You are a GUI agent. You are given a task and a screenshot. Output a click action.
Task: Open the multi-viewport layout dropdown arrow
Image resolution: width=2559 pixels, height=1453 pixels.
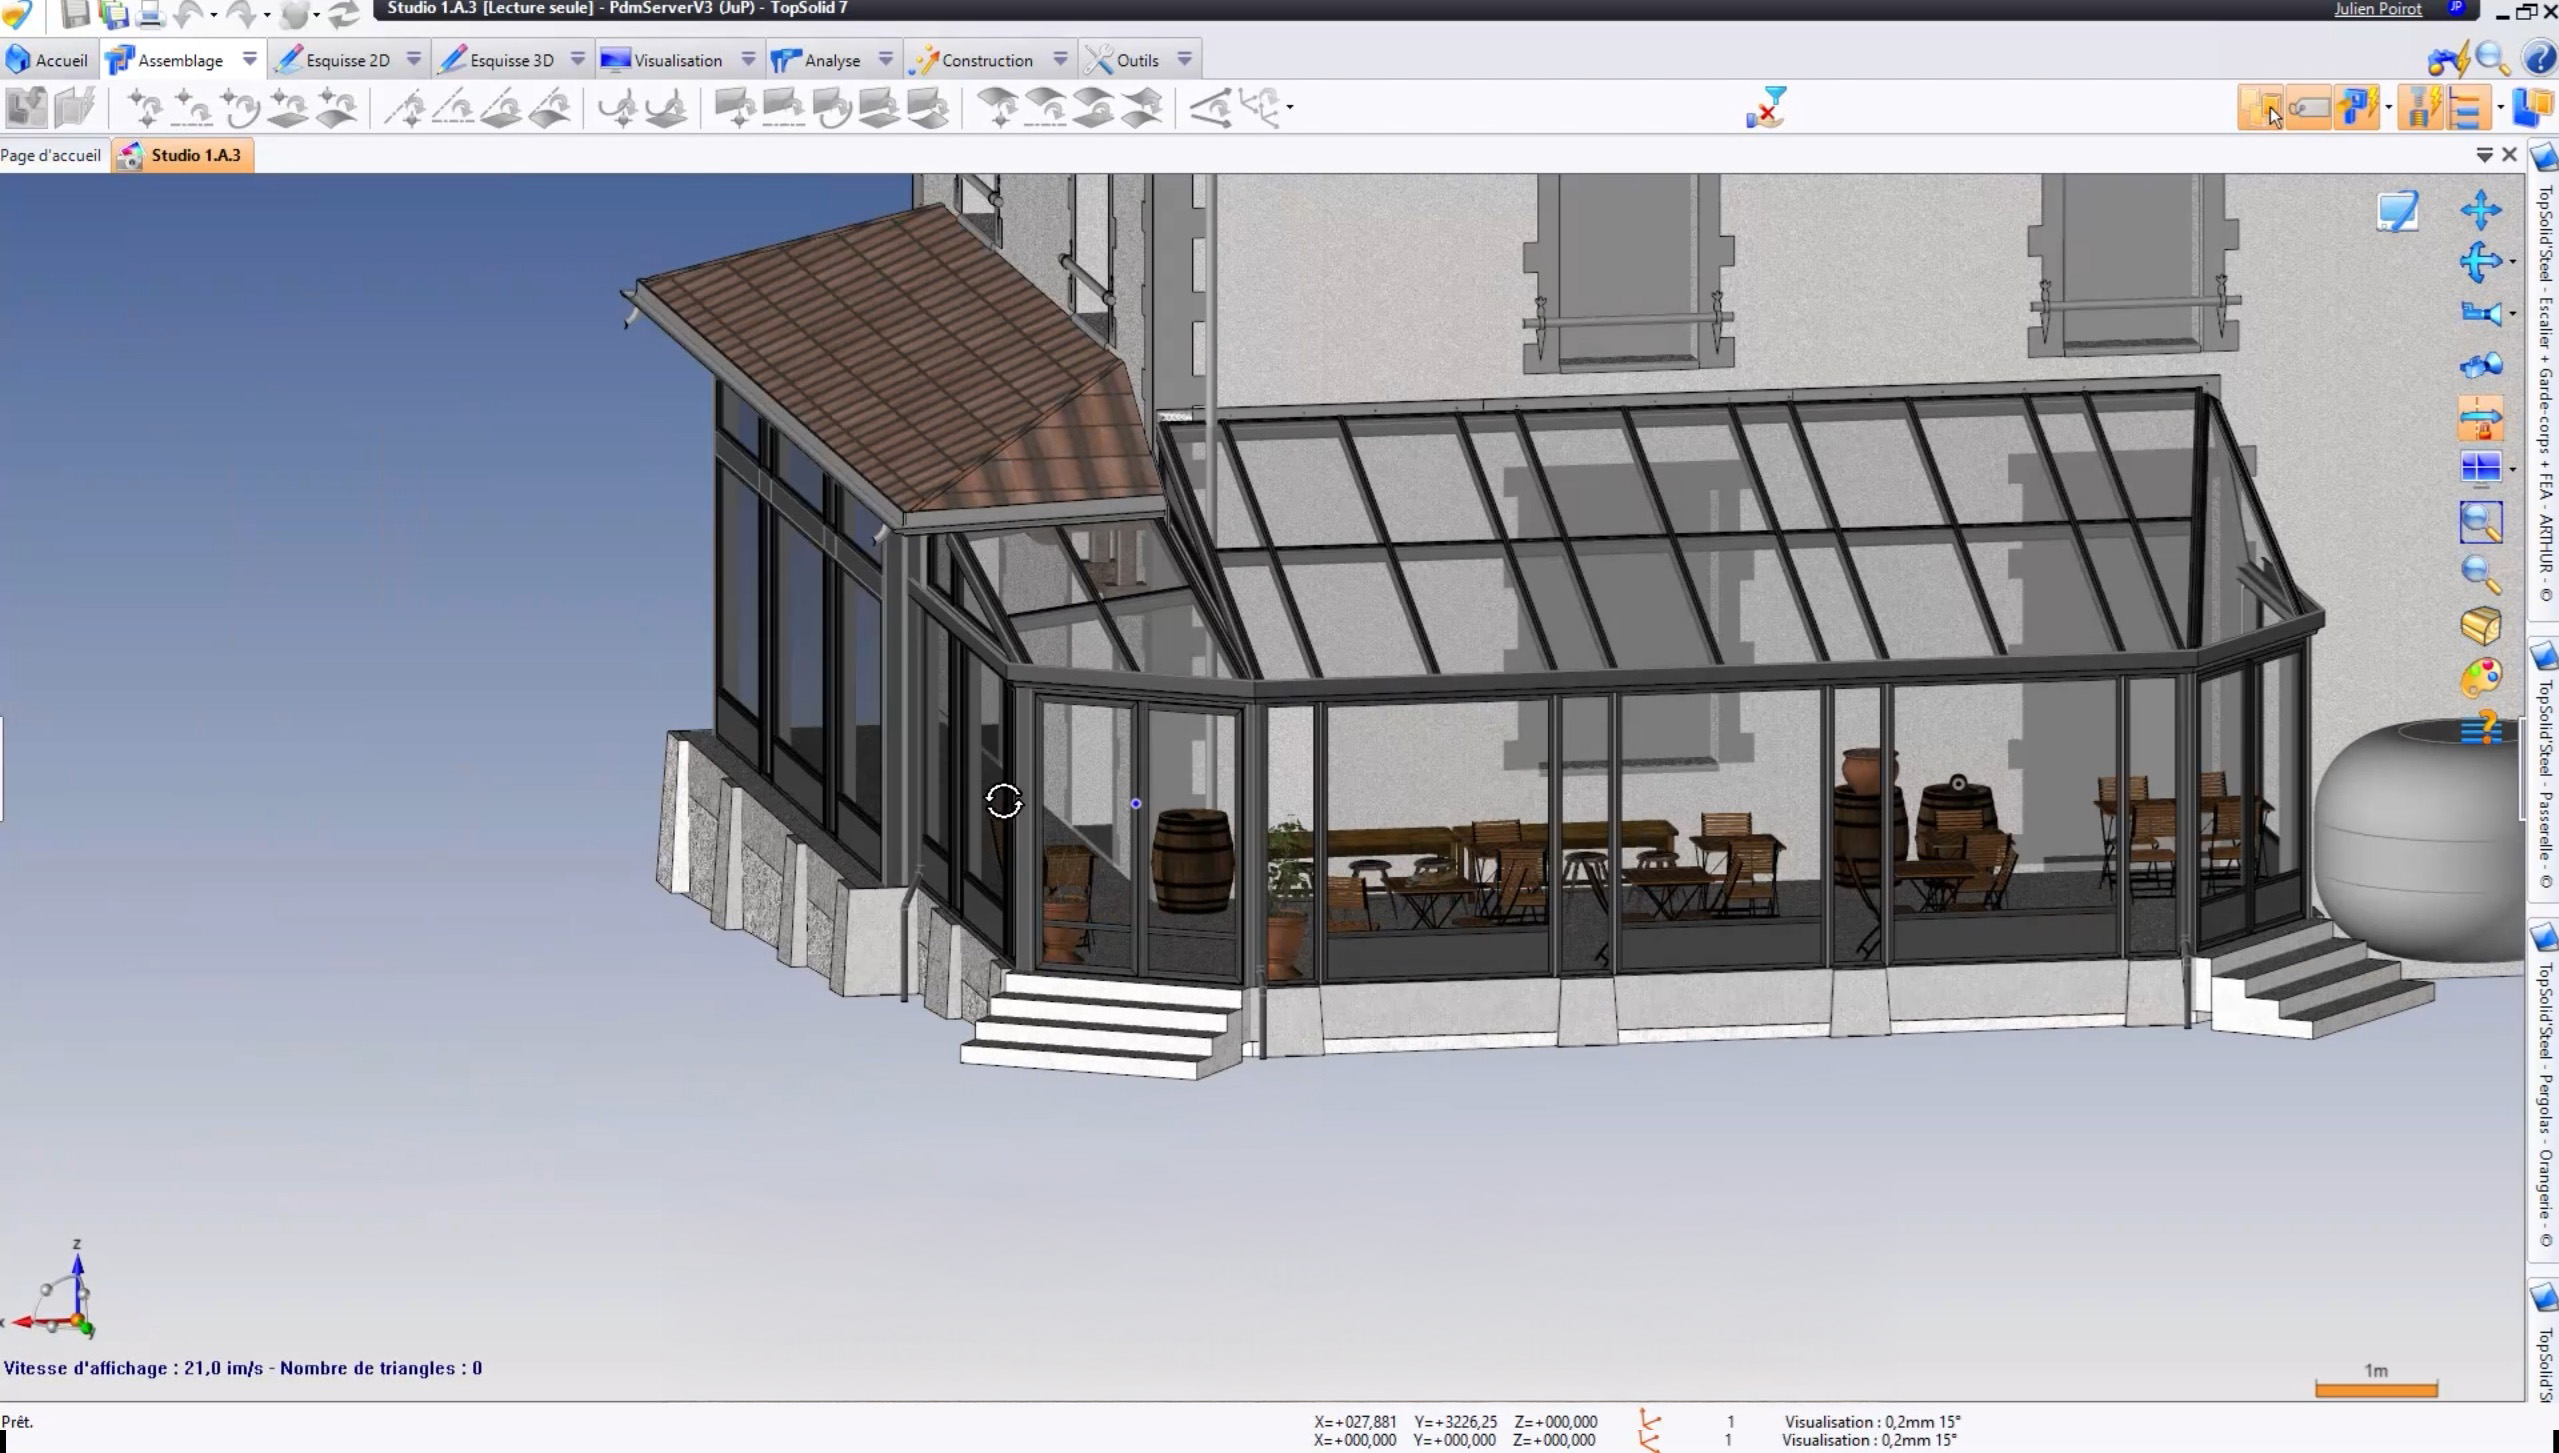[x=2513, y=470]
